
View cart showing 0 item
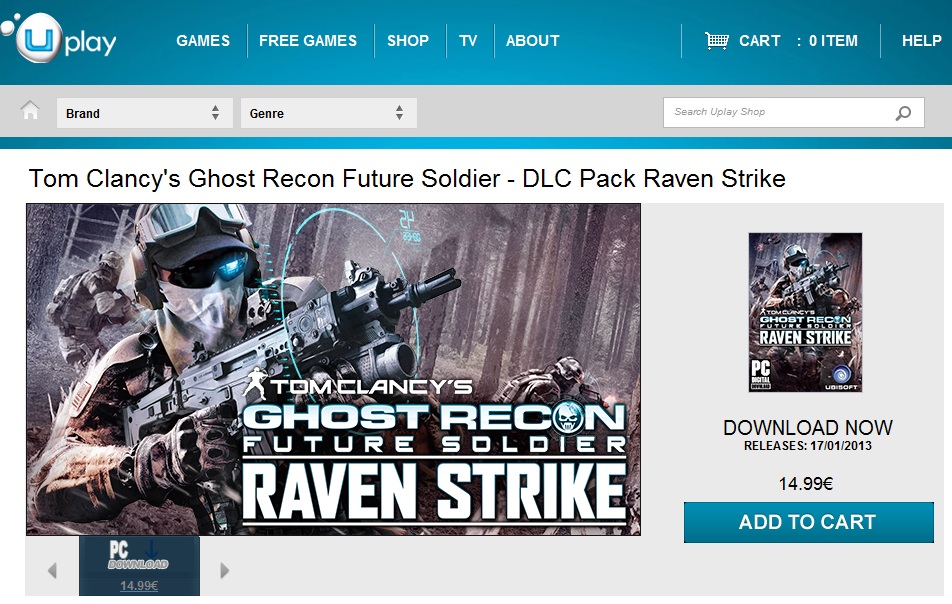[x=797, y=41]
